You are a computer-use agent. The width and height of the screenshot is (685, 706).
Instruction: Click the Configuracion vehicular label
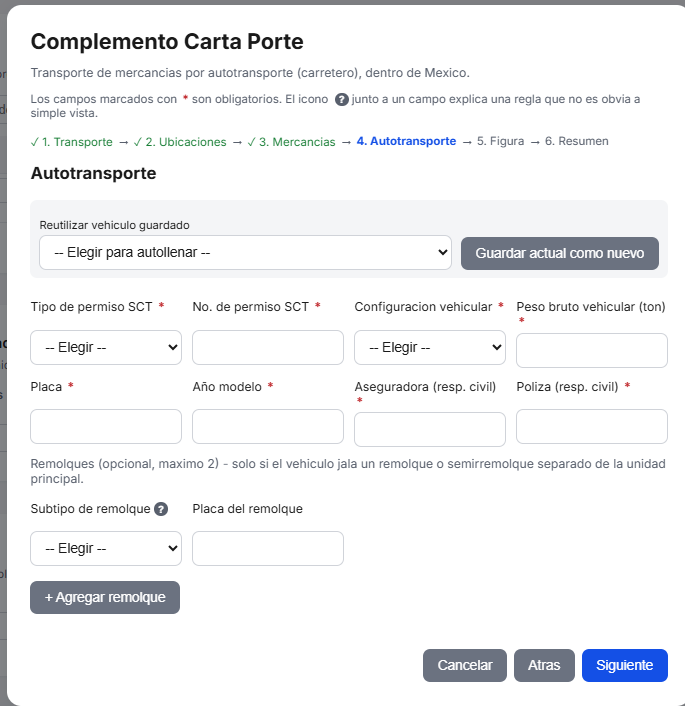[423, 307]
